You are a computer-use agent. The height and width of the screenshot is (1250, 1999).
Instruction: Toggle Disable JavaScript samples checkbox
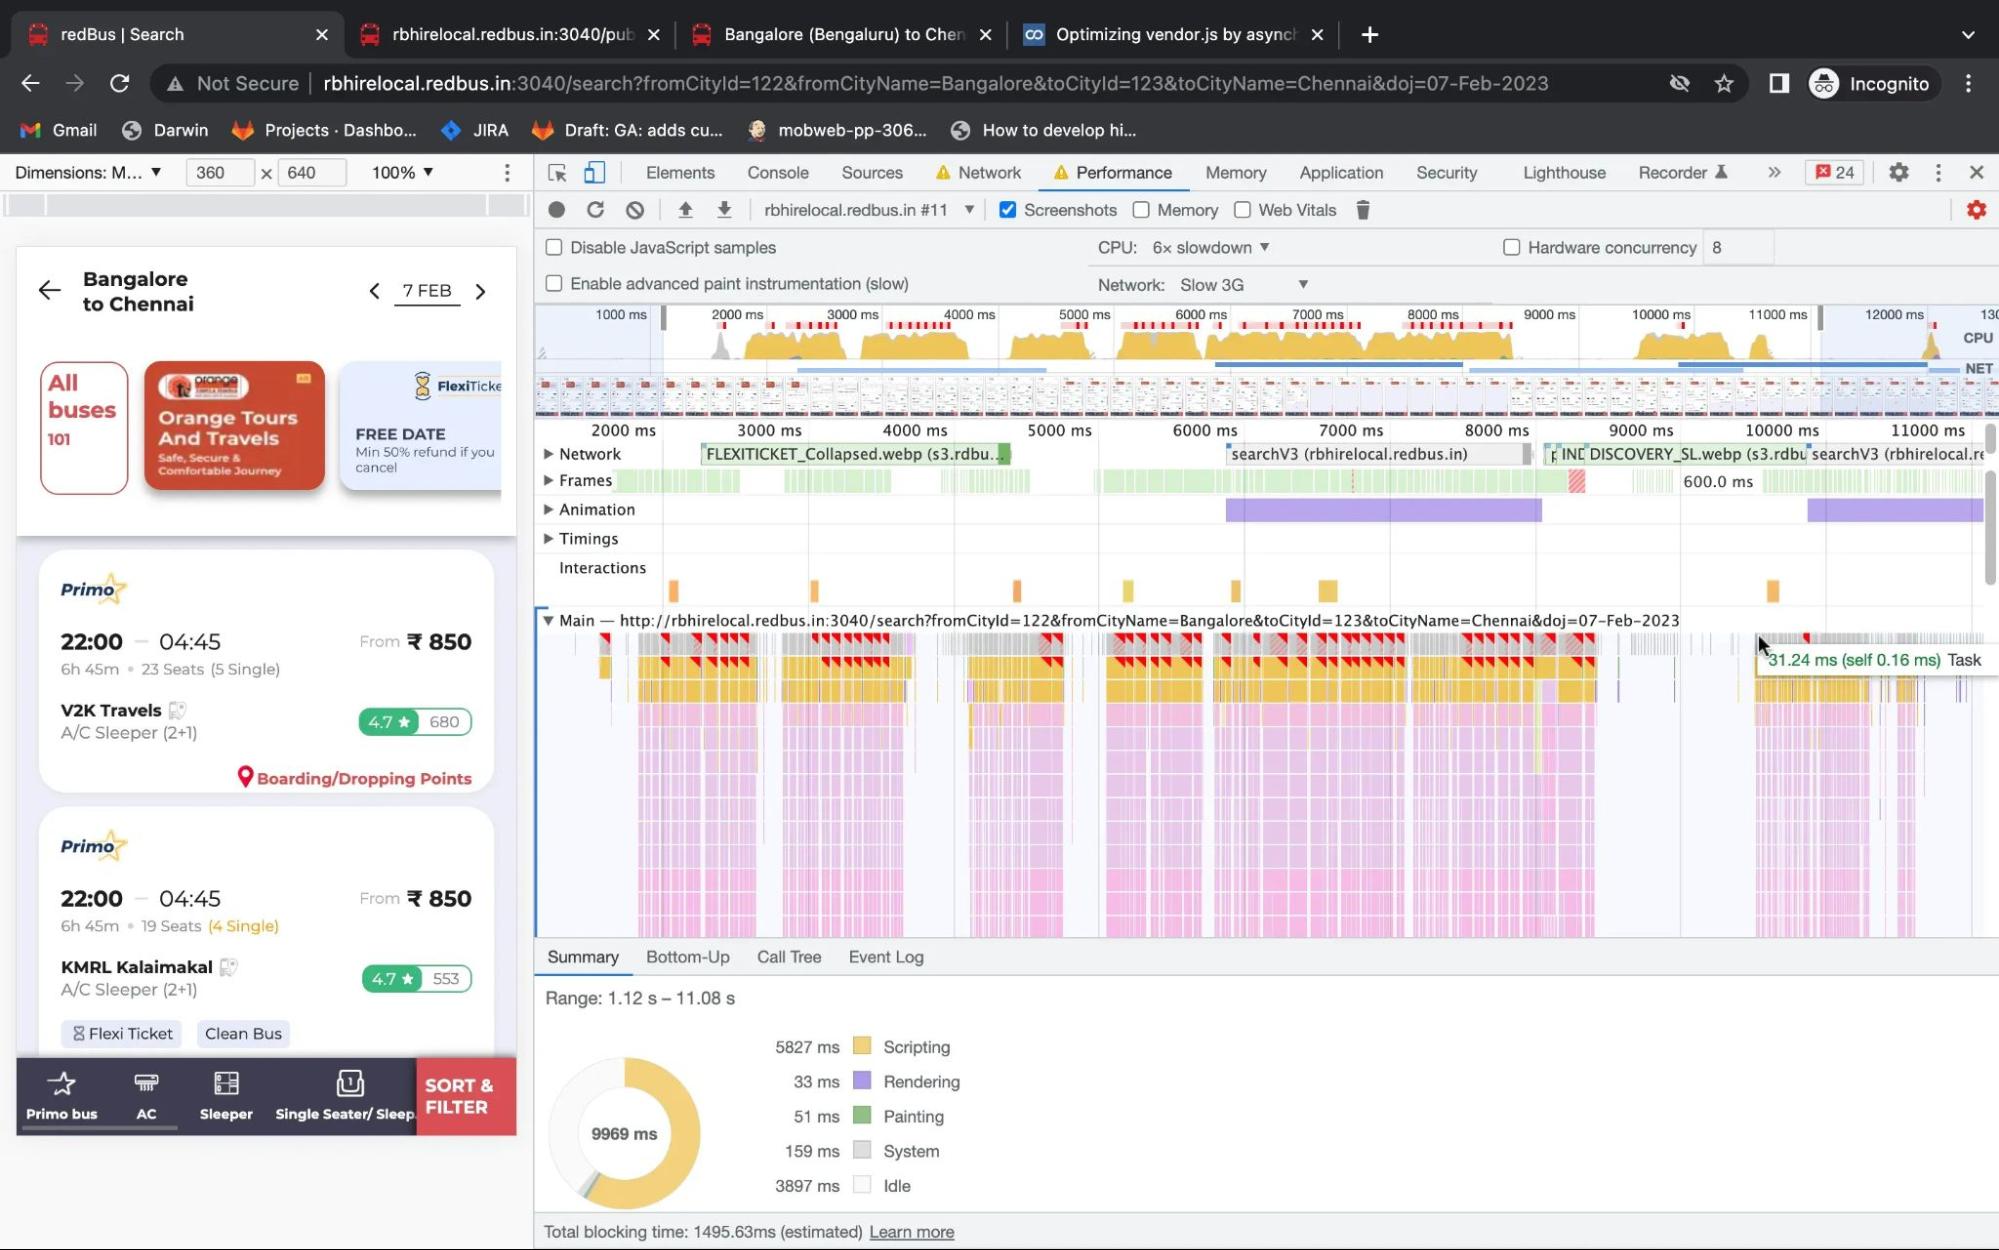click(x=556, y=246)
